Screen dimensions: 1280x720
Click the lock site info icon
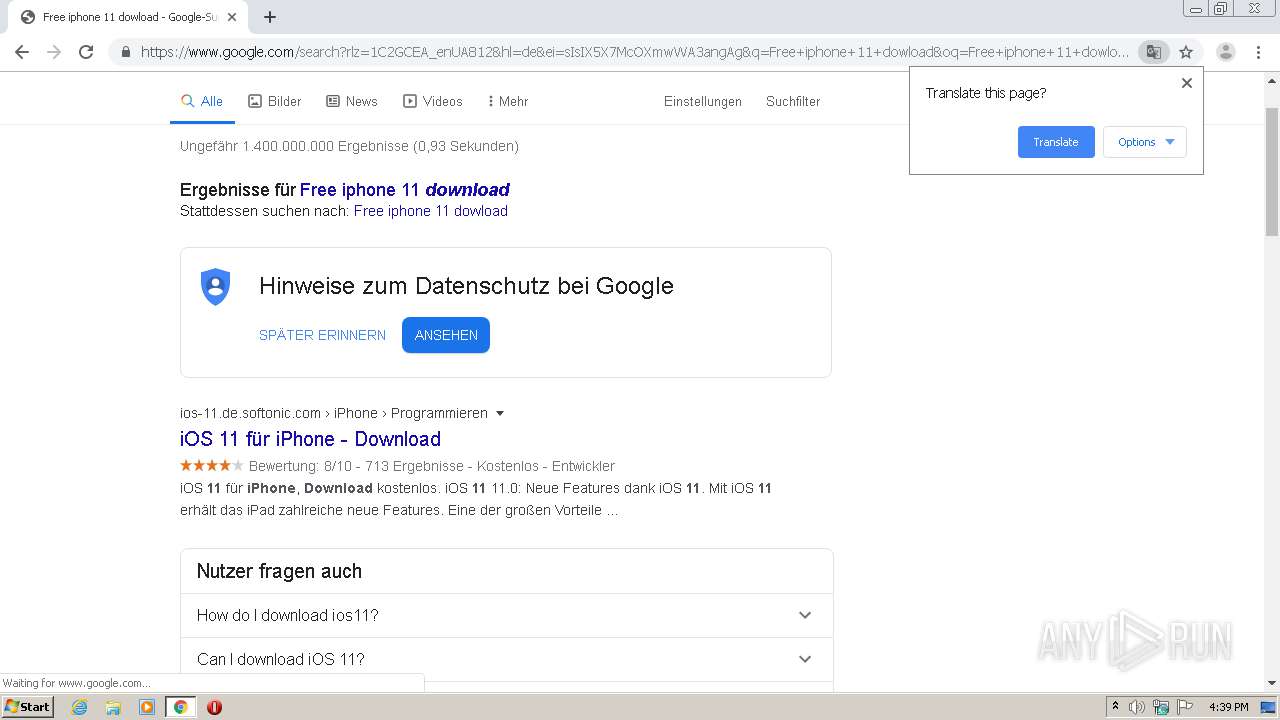click(x=126, y=52)
